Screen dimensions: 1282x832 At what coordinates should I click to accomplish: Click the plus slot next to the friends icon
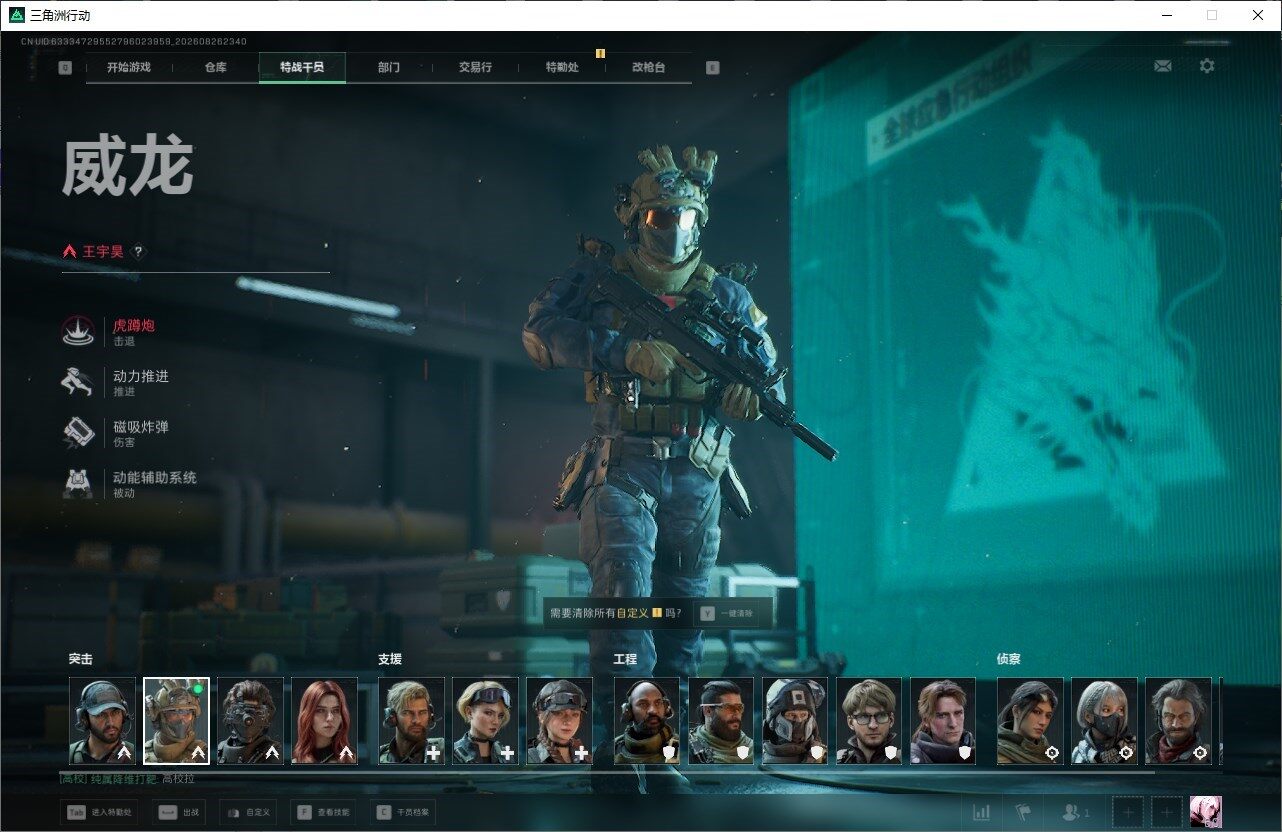pos(1127,813)
